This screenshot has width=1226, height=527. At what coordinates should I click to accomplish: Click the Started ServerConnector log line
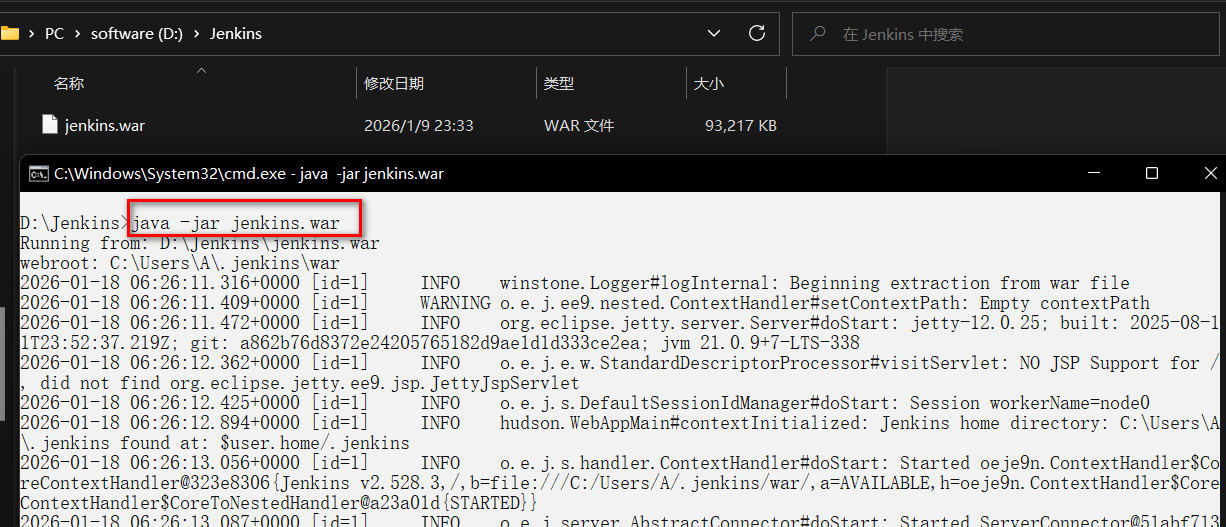coord(620,521)
